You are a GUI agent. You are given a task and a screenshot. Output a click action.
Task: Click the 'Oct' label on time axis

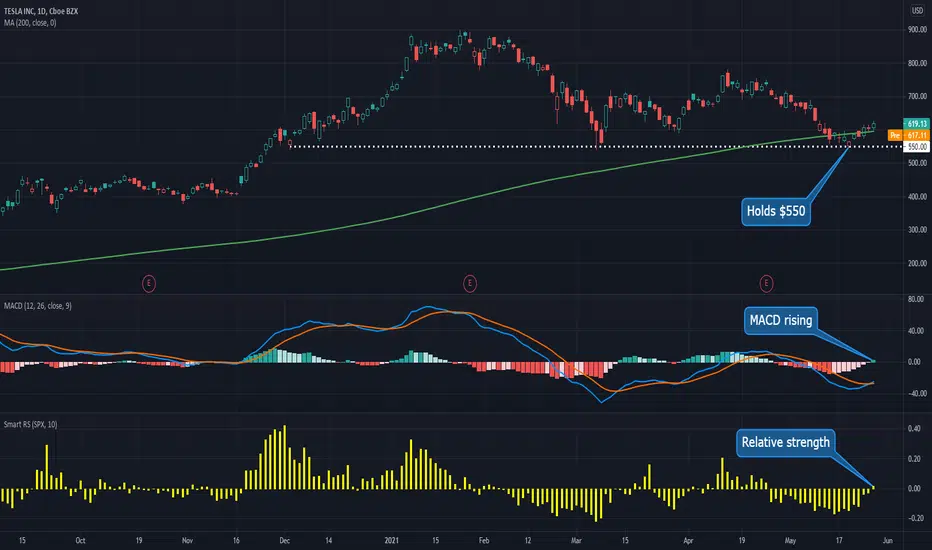coord(80,540)
